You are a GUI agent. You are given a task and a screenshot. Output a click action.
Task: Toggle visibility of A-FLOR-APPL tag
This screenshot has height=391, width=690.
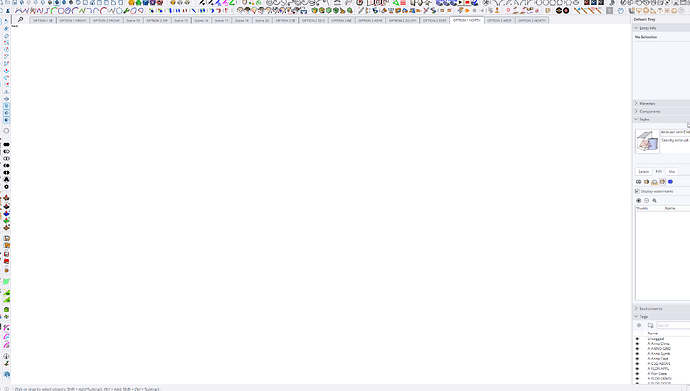coord(637,369)
